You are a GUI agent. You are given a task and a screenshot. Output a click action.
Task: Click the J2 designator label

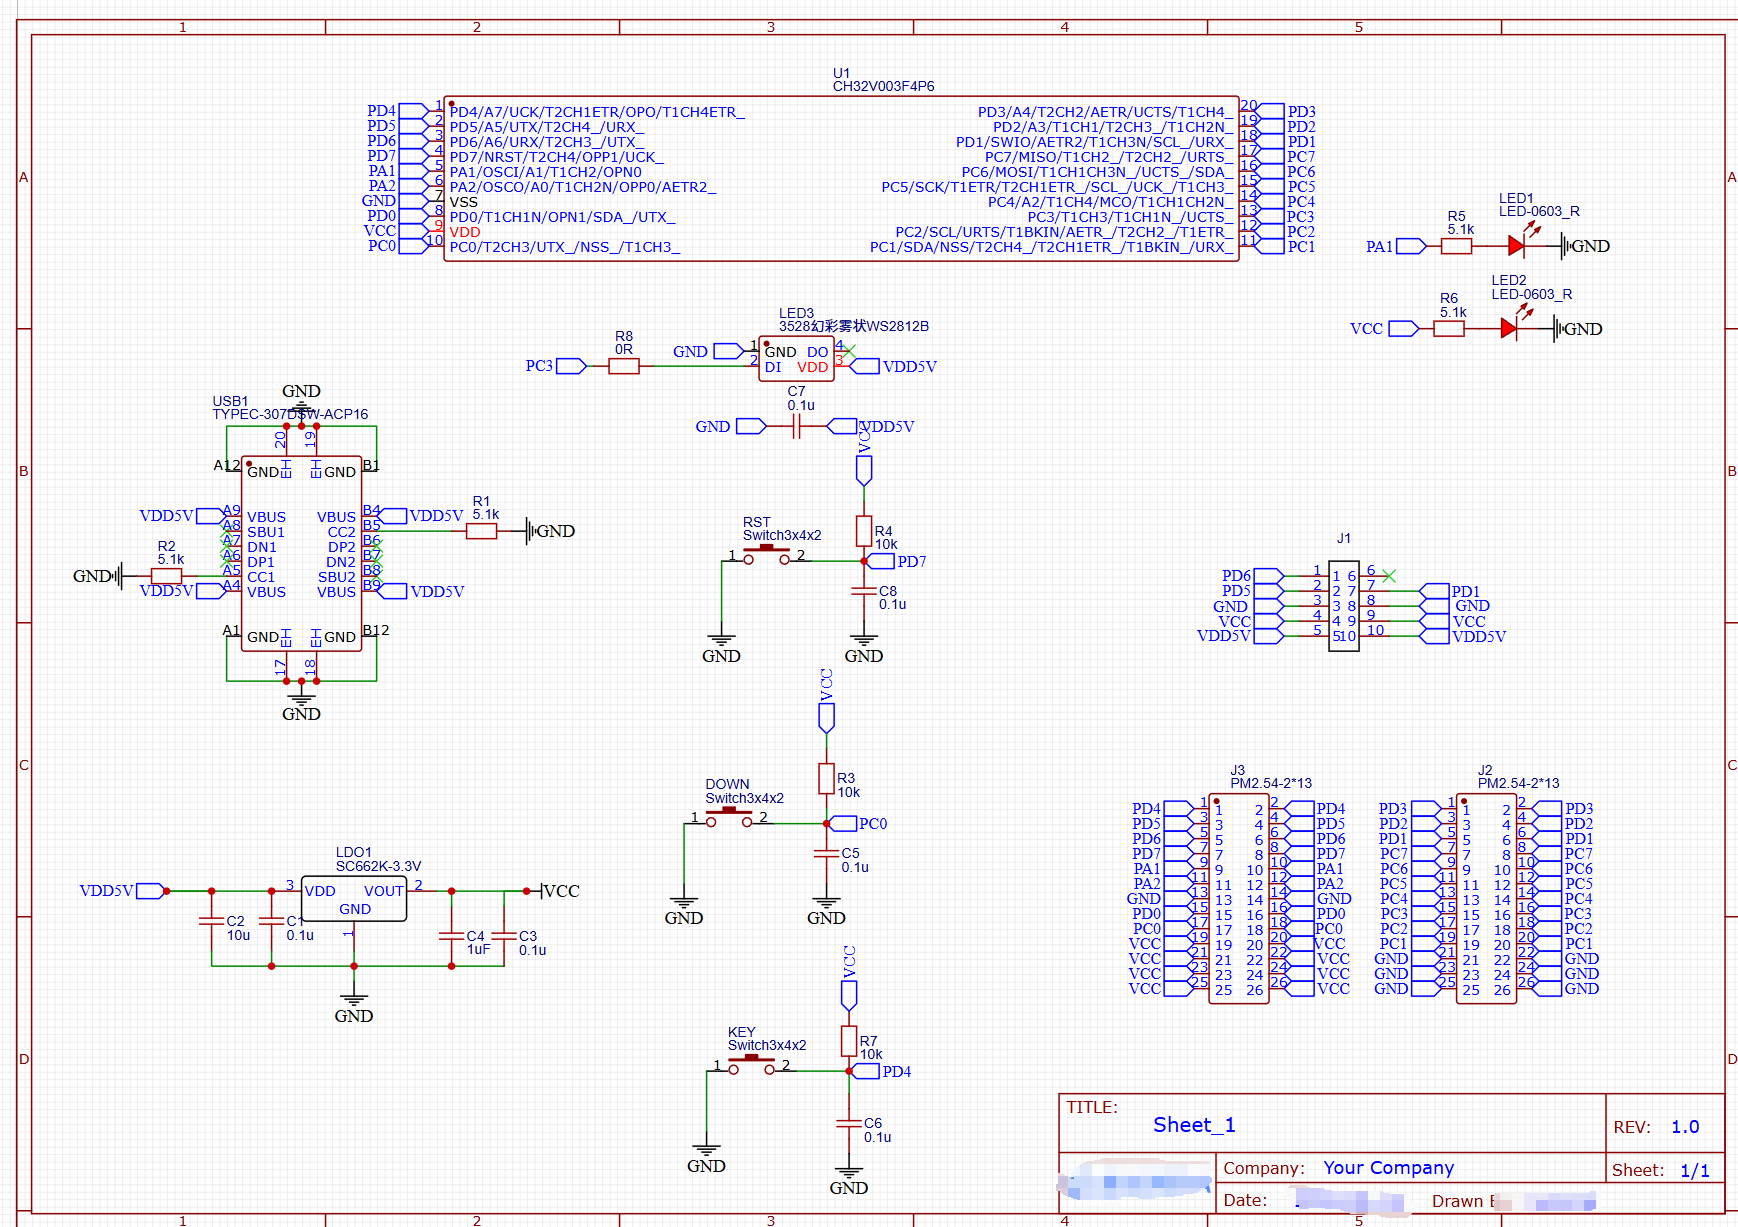(x=1485, y=770)
